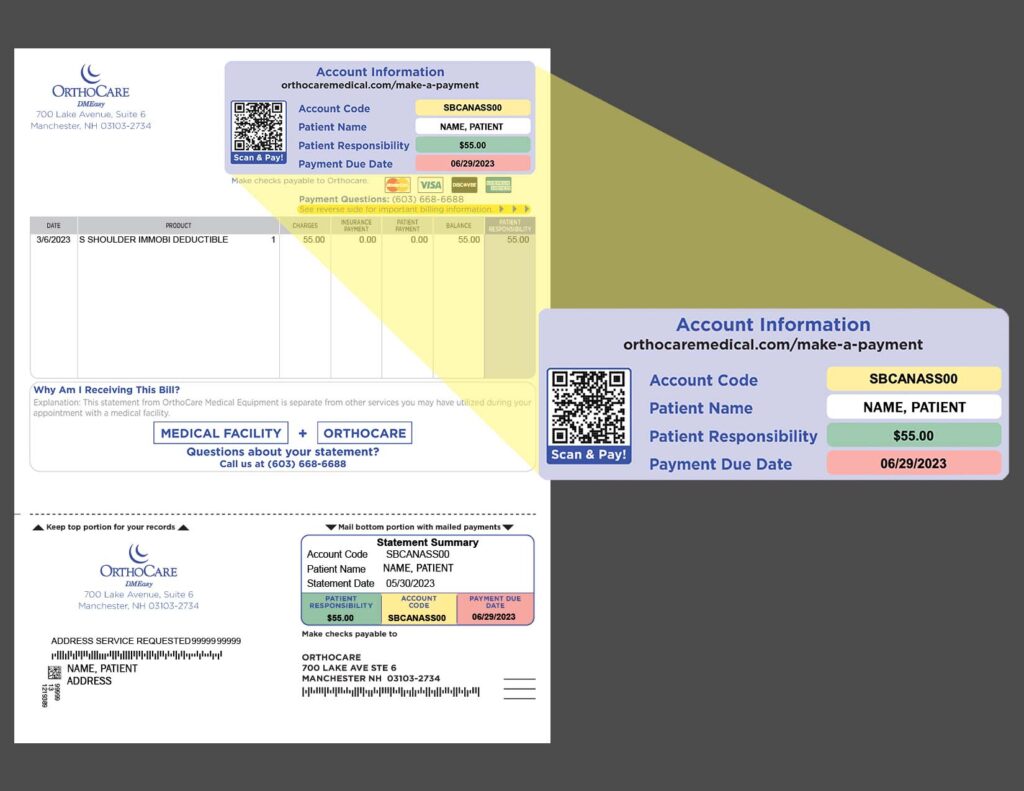
Task: Click the MEDICAL FACILITY box
Action: click(221, 433)
